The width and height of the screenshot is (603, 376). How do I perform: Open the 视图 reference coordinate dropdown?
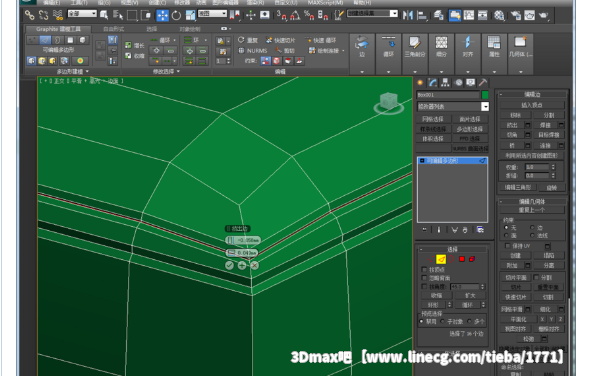coord(212,13)
